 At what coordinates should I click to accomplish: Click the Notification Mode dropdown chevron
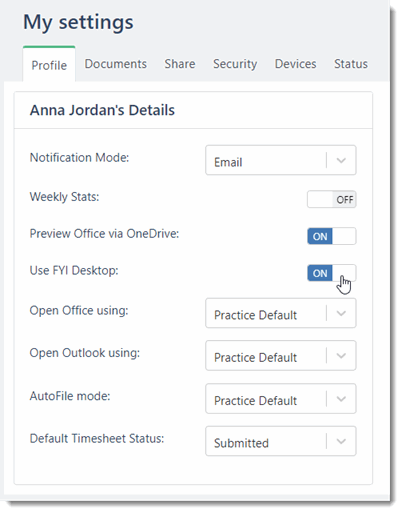point(341,160)
